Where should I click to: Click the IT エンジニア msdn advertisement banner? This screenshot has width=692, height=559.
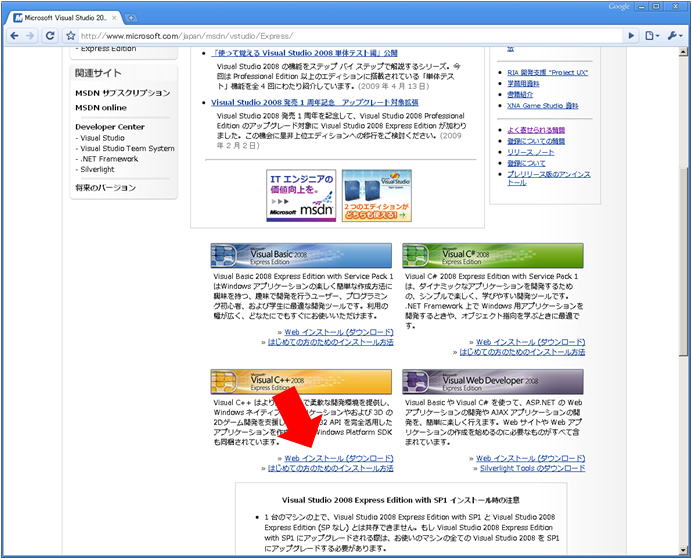coord(301,195)
